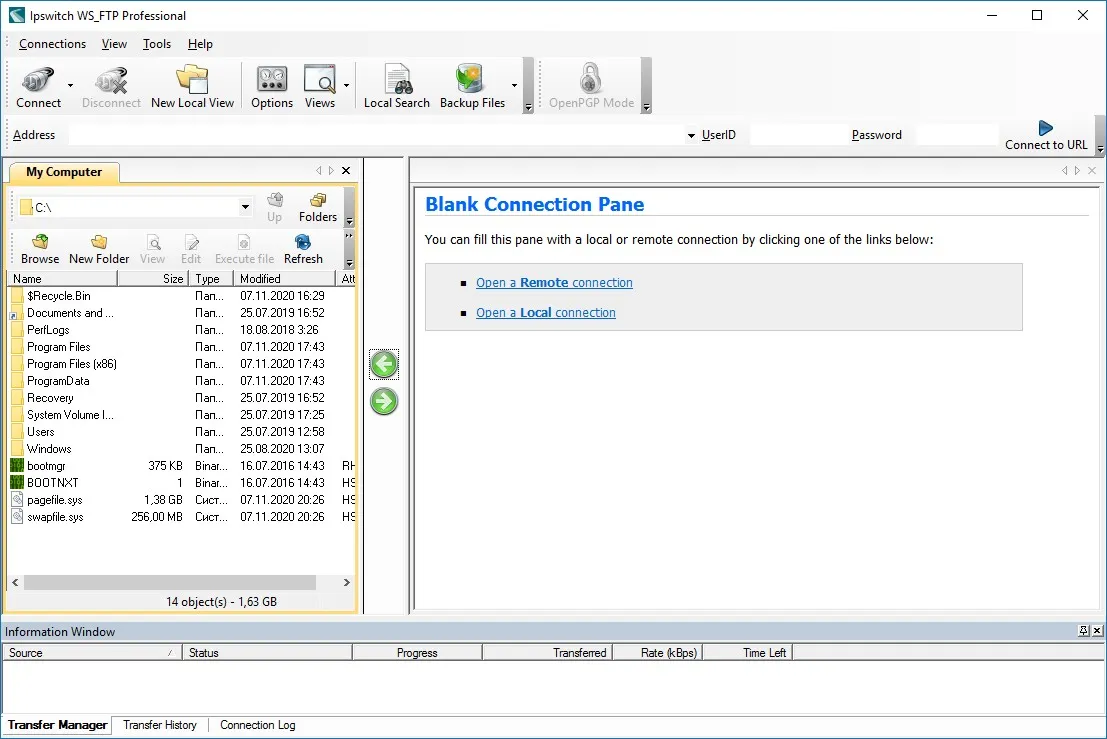
Task: Create a New Folder in local pane
Action: (99, 250)
